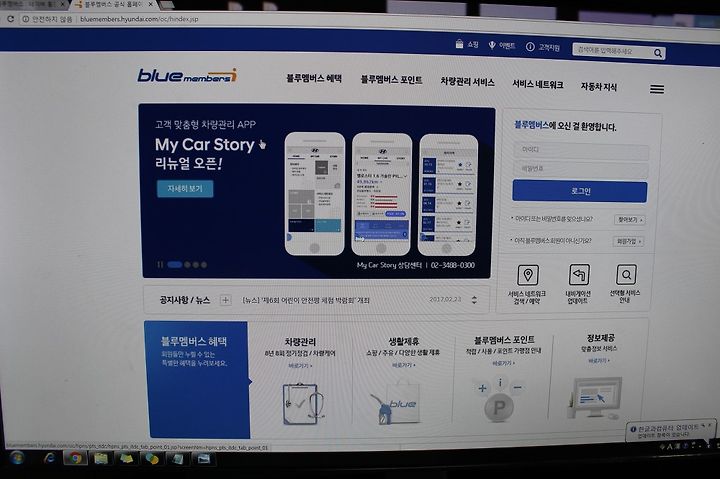The image size is (720, 479).
Task: Open 내비게이션 업데이트 icon
Action: pyautogui.click(x=579, y=275)
